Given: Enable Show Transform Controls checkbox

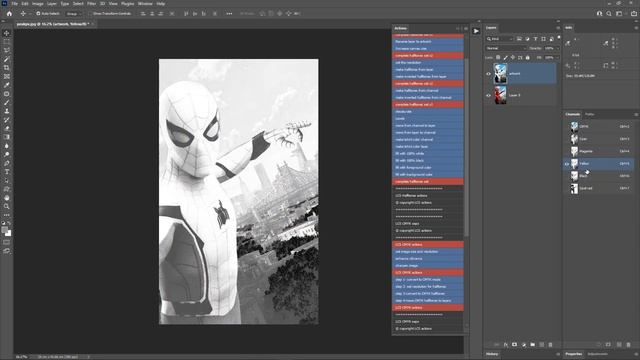Looking at the screenshot, I should click(90, 13).
